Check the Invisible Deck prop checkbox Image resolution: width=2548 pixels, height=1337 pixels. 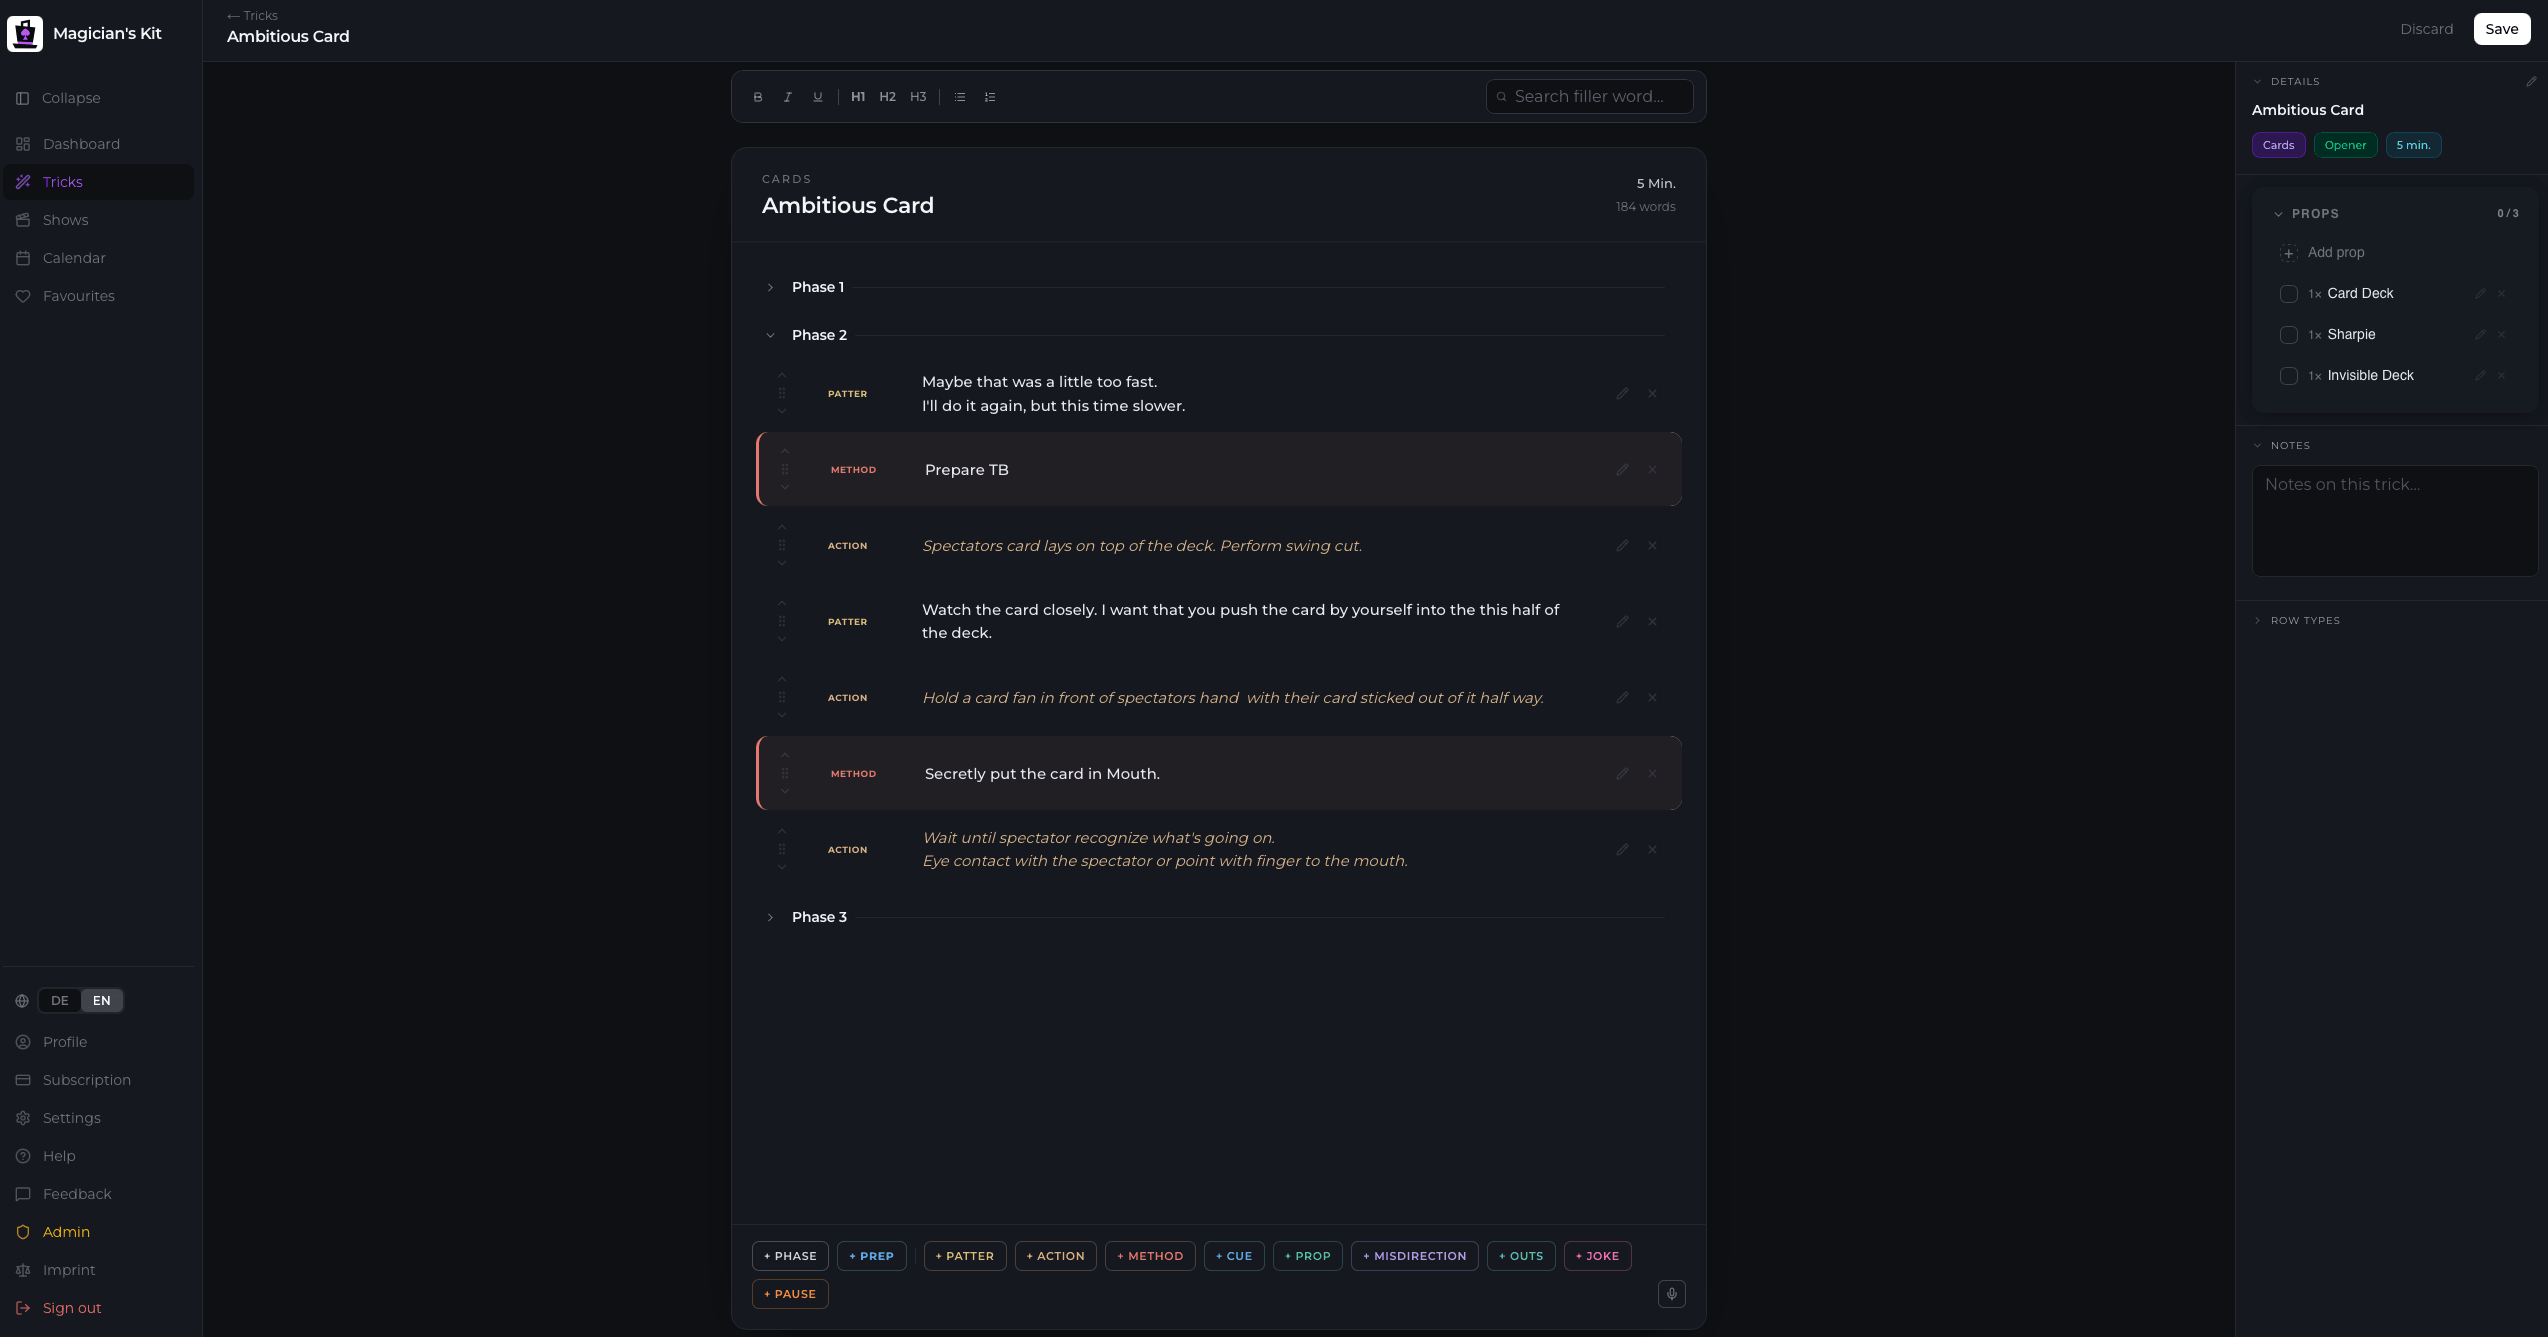[x=2288, y=376]
